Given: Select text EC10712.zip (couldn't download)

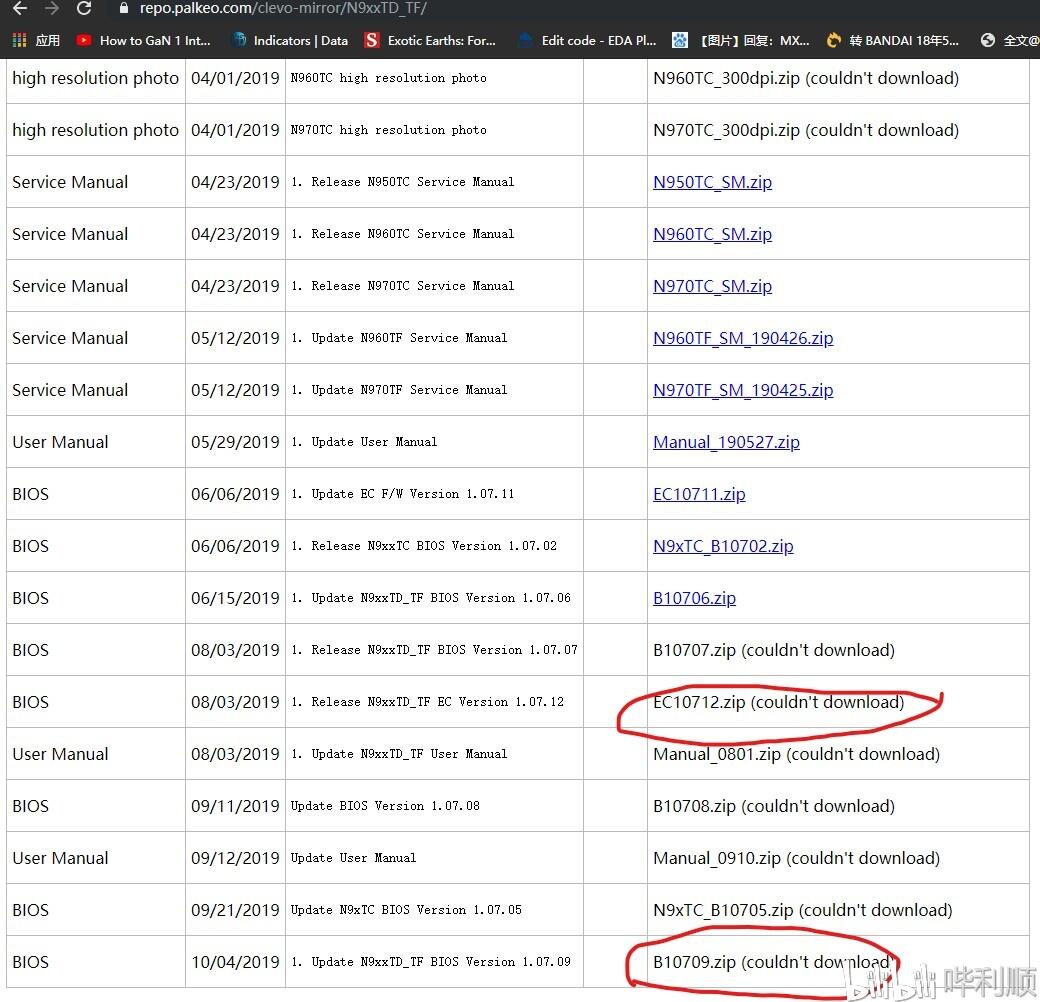Looking at the screenshot, I should pyautogui.click(x=779, y=702).
